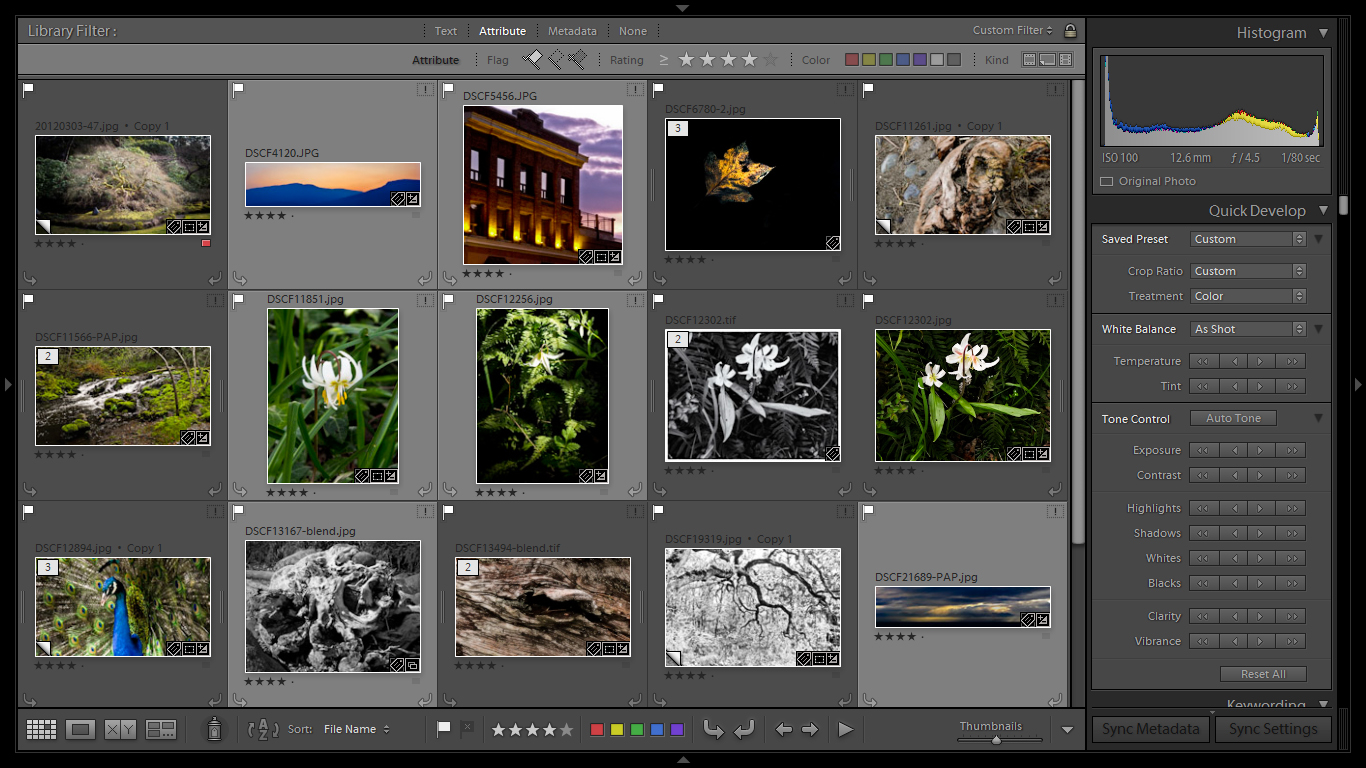This screenshot has height=768, width=1366.
Task: Click the Auto Tone button
Action: (1233, 418)
